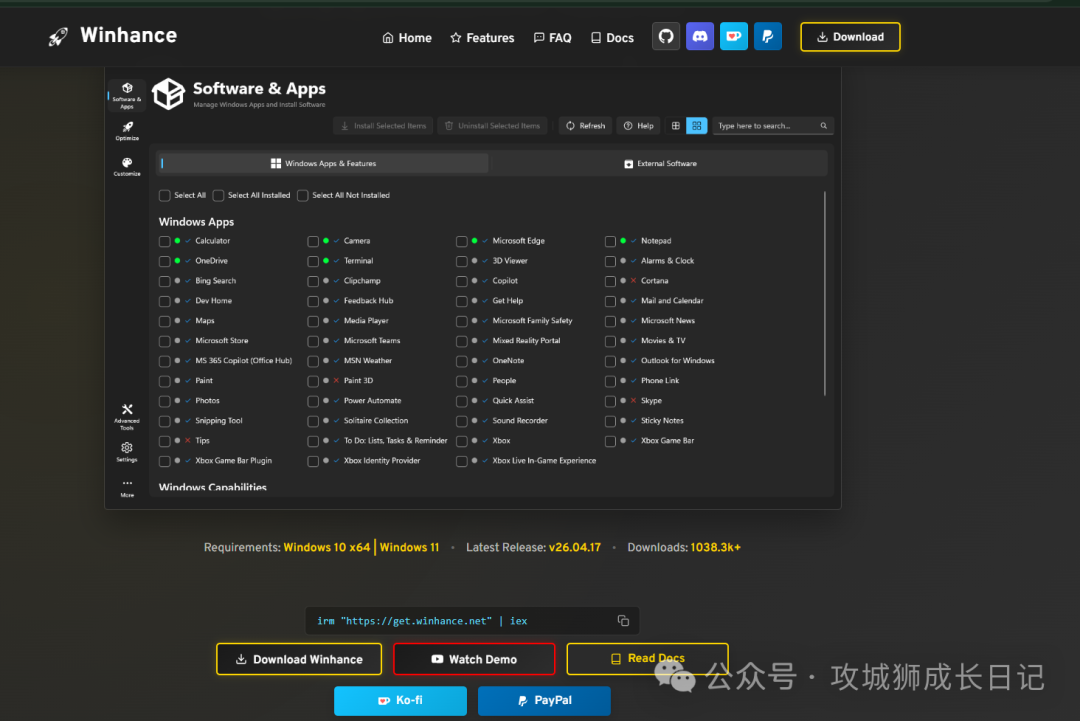Click the Watch Demo button

click(x=474, y=659)
